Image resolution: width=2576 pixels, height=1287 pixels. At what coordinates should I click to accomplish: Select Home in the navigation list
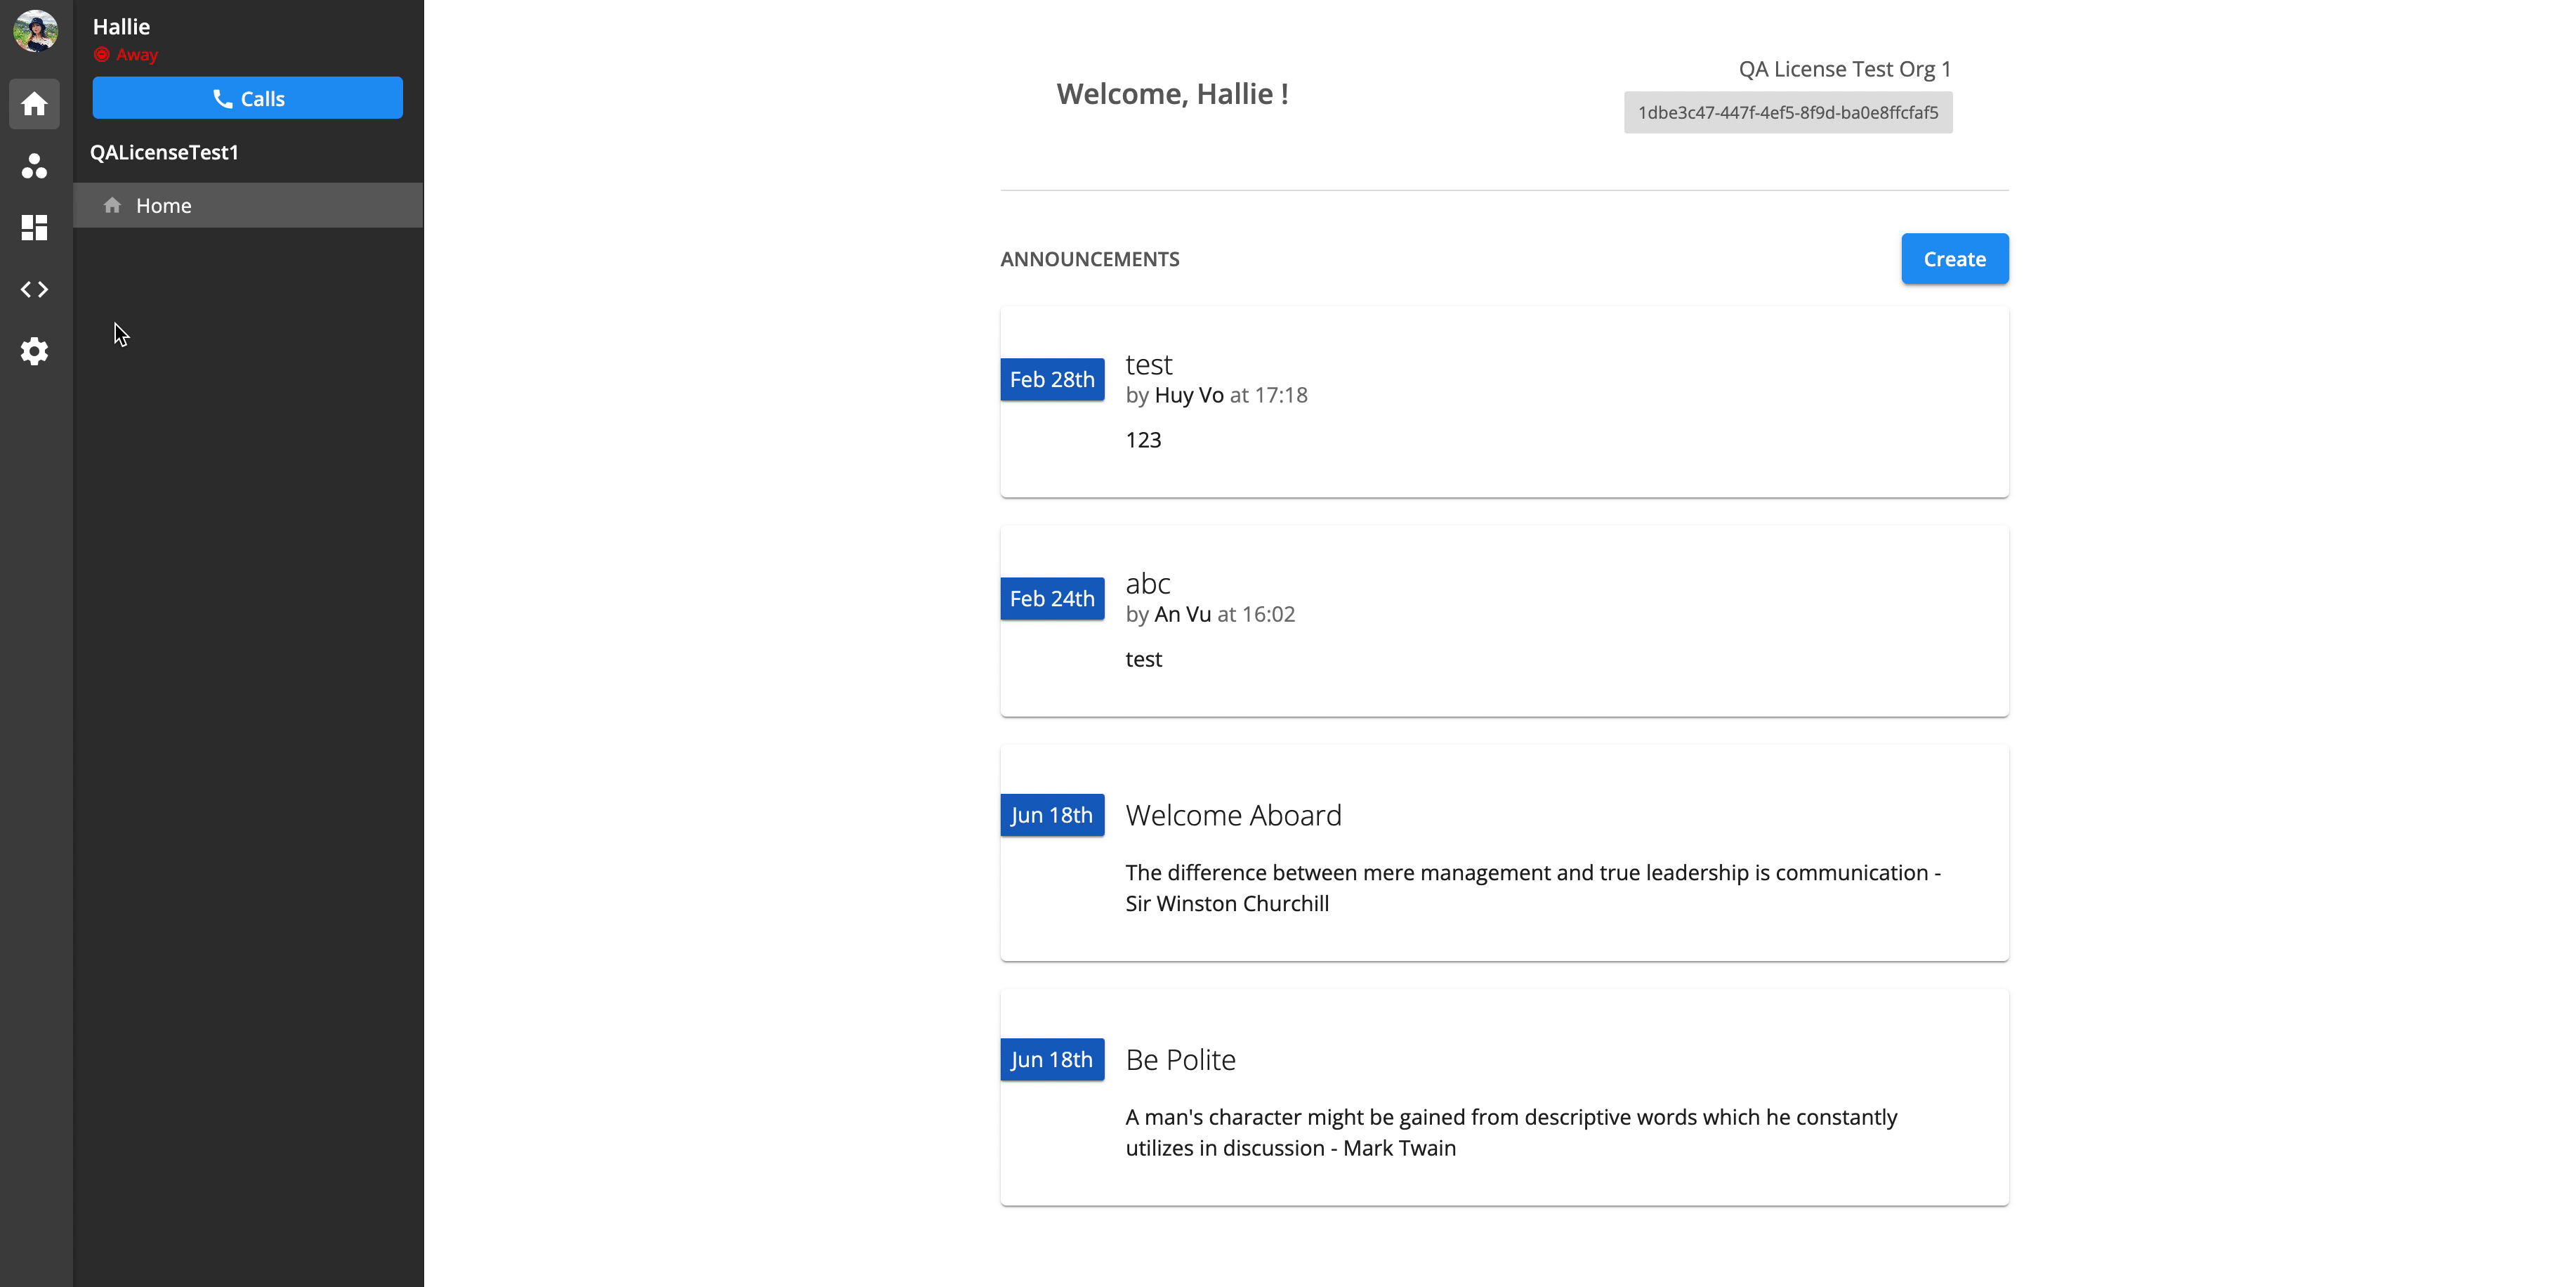click(248, 205)
